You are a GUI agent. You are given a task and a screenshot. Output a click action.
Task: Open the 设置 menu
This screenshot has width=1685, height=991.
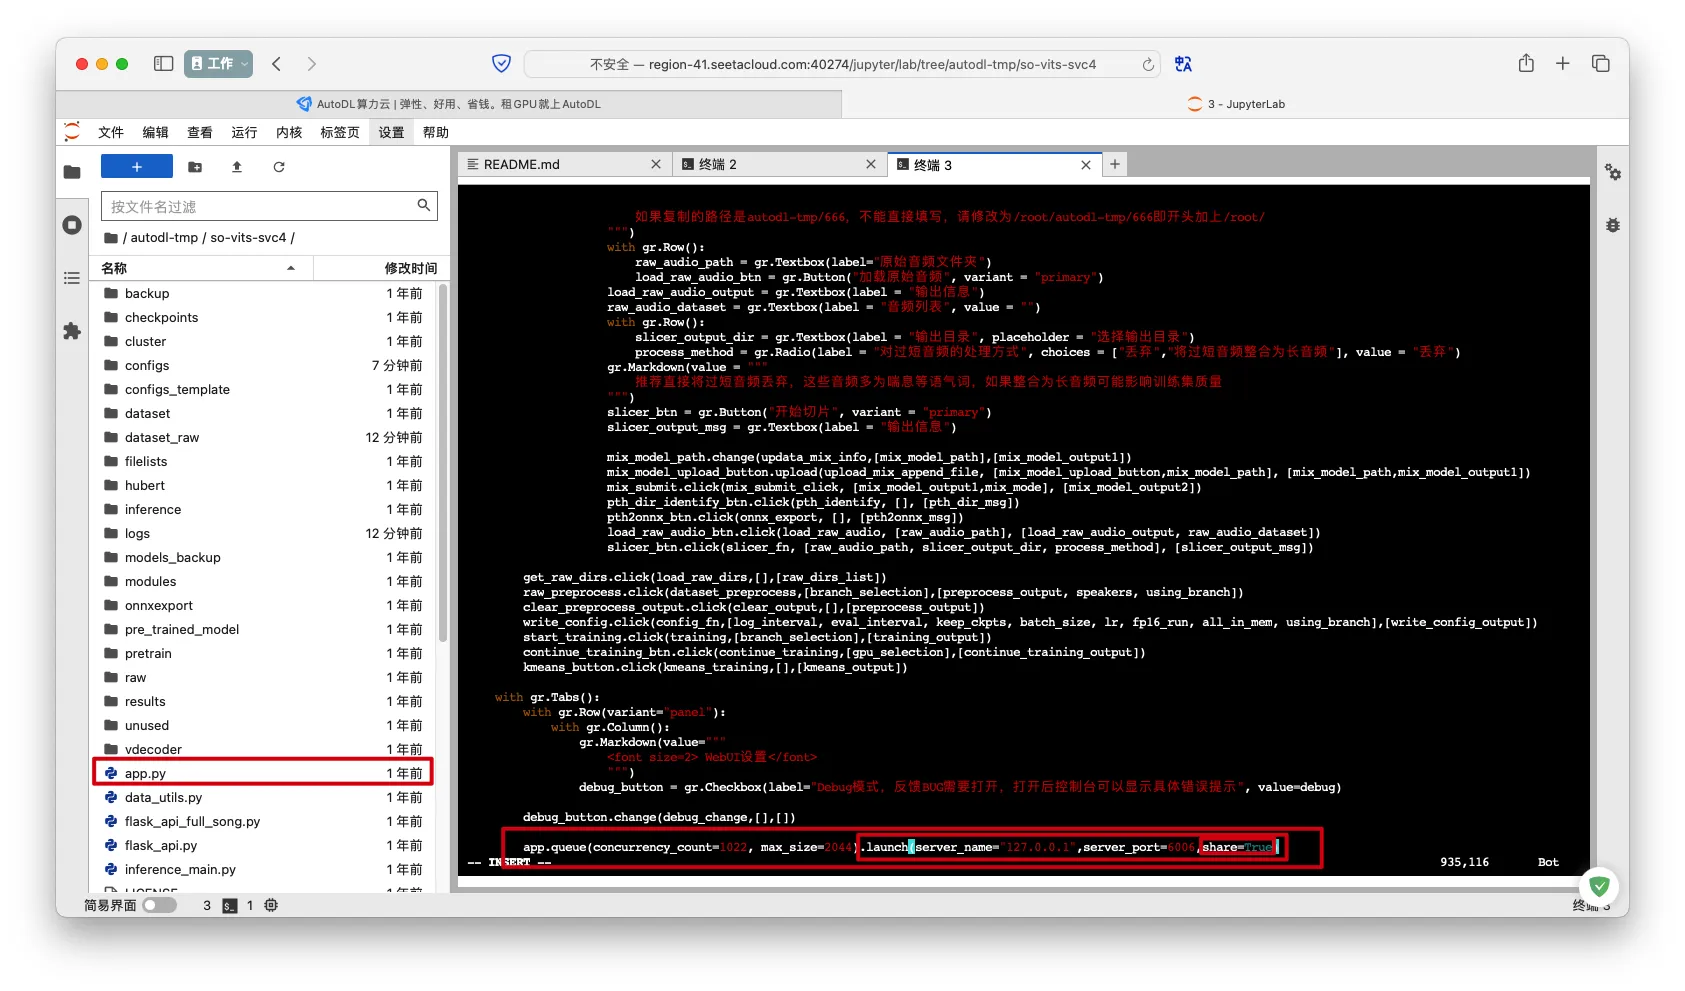pos(391,132)
